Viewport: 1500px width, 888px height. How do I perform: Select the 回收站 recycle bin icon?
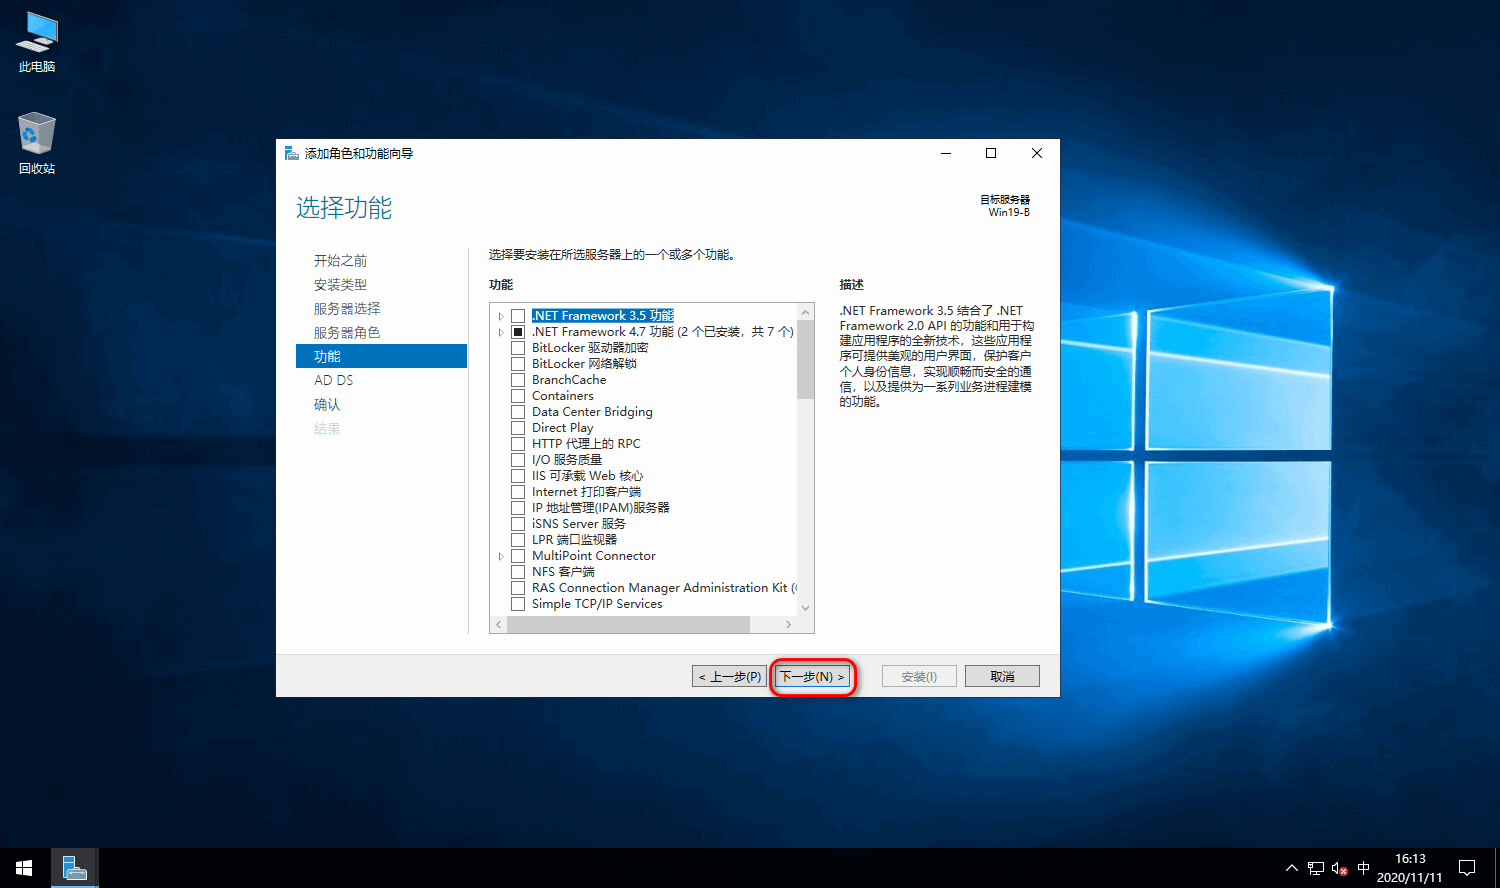37,143
